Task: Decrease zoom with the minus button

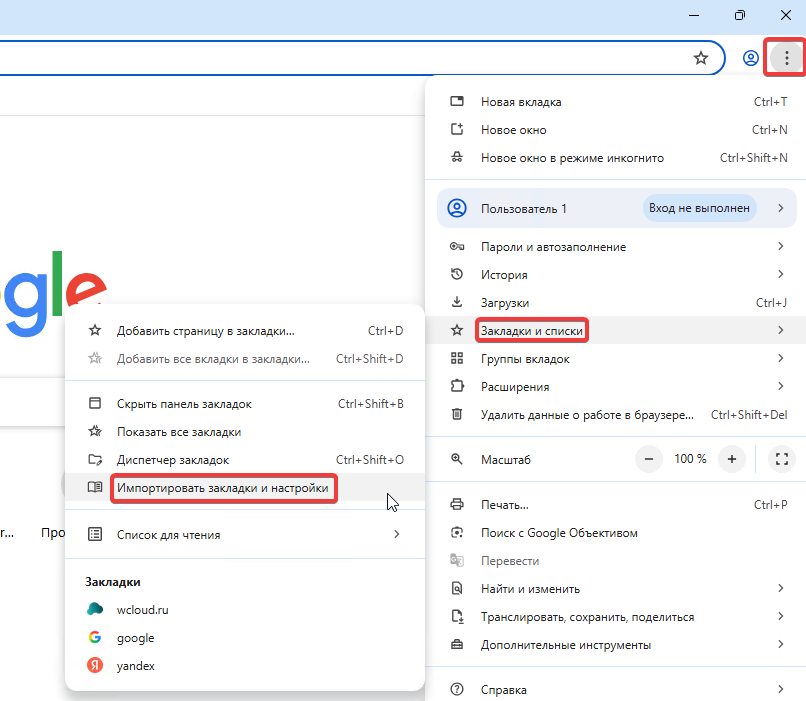Action: 650,459
